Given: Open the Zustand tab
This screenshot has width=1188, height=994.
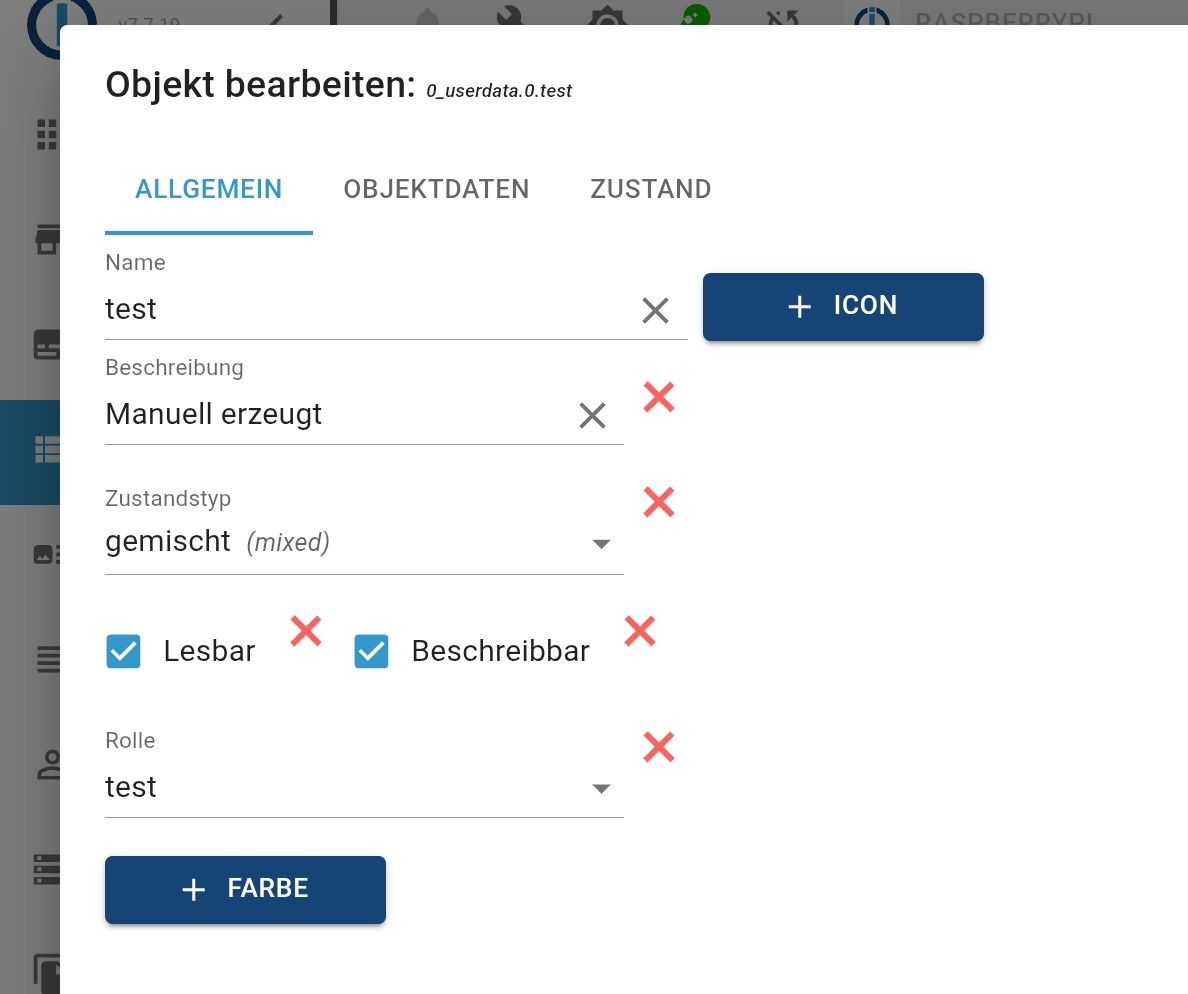Looking at the screenshot, I should click(x=650, y=189).
